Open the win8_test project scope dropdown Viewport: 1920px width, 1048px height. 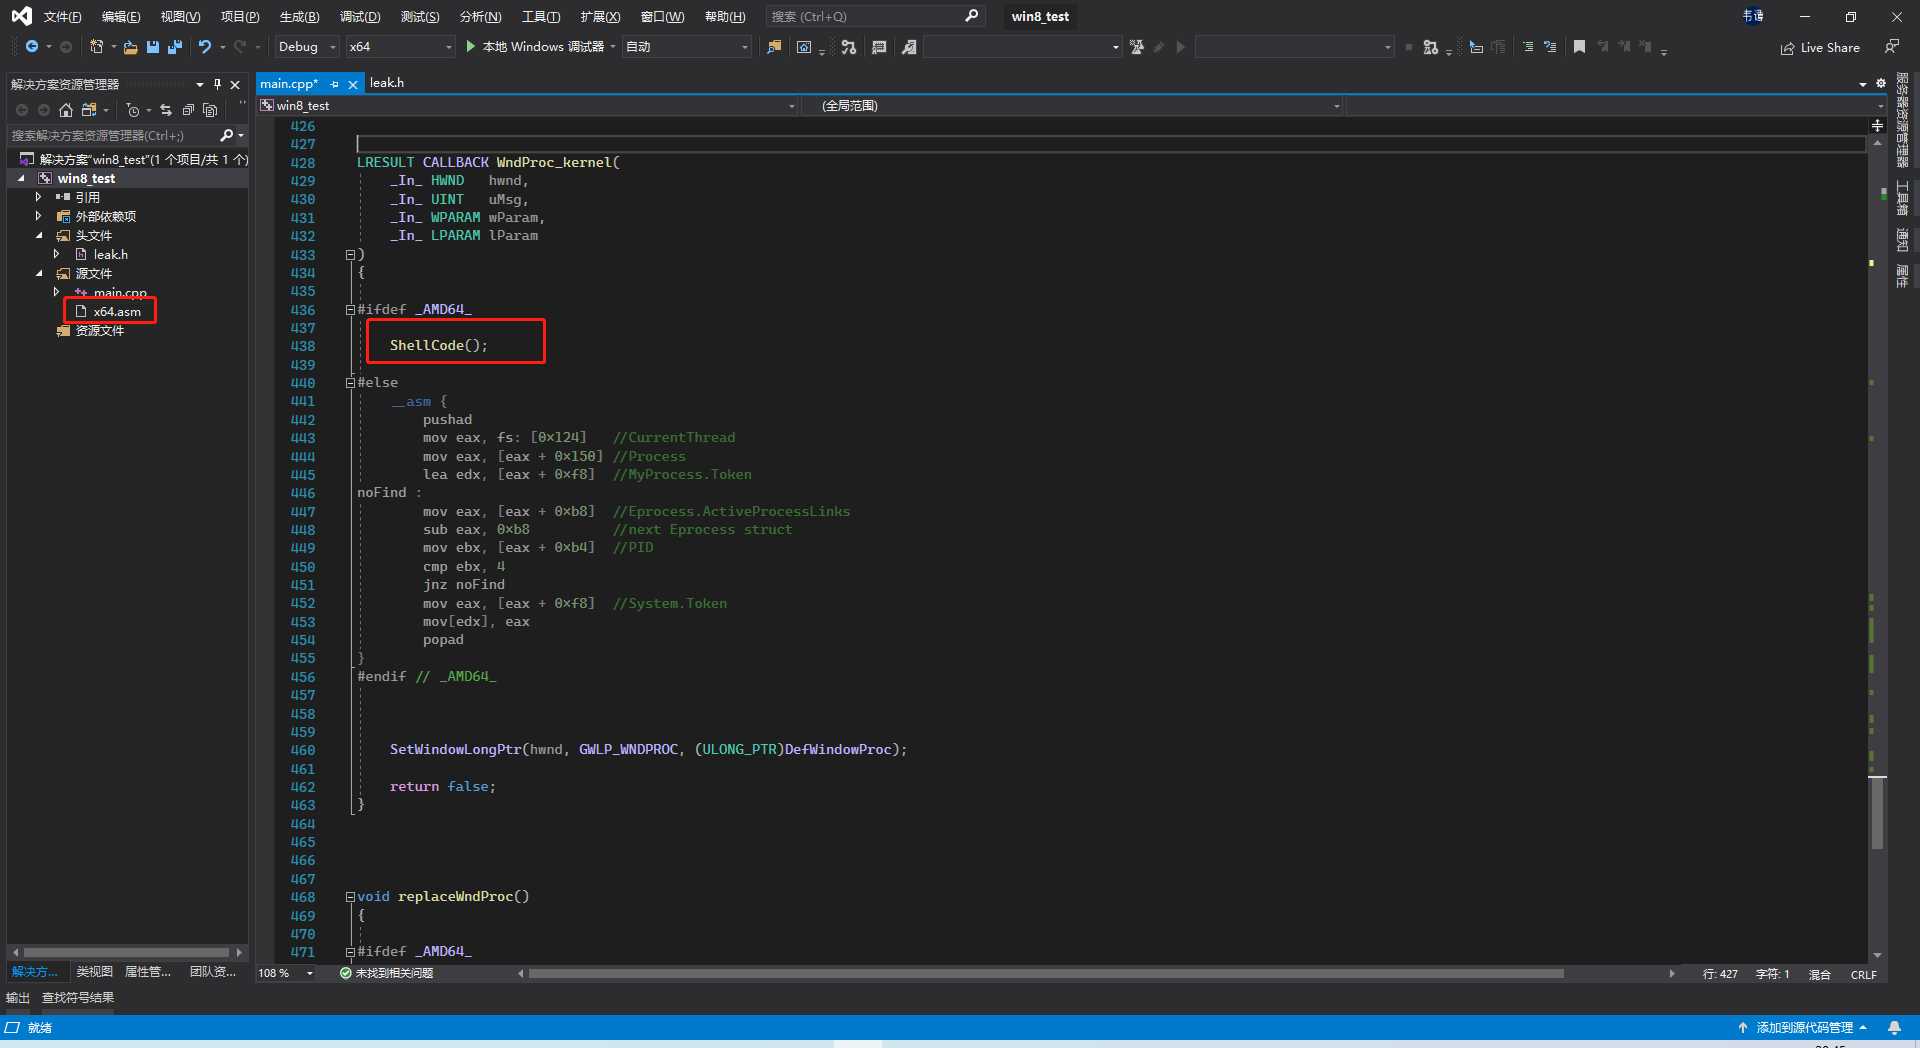tap(528, 105)
